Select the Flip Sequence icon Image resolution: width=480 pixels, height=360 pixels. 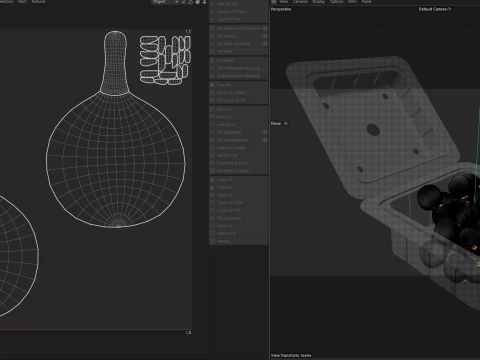coord(212,218)
